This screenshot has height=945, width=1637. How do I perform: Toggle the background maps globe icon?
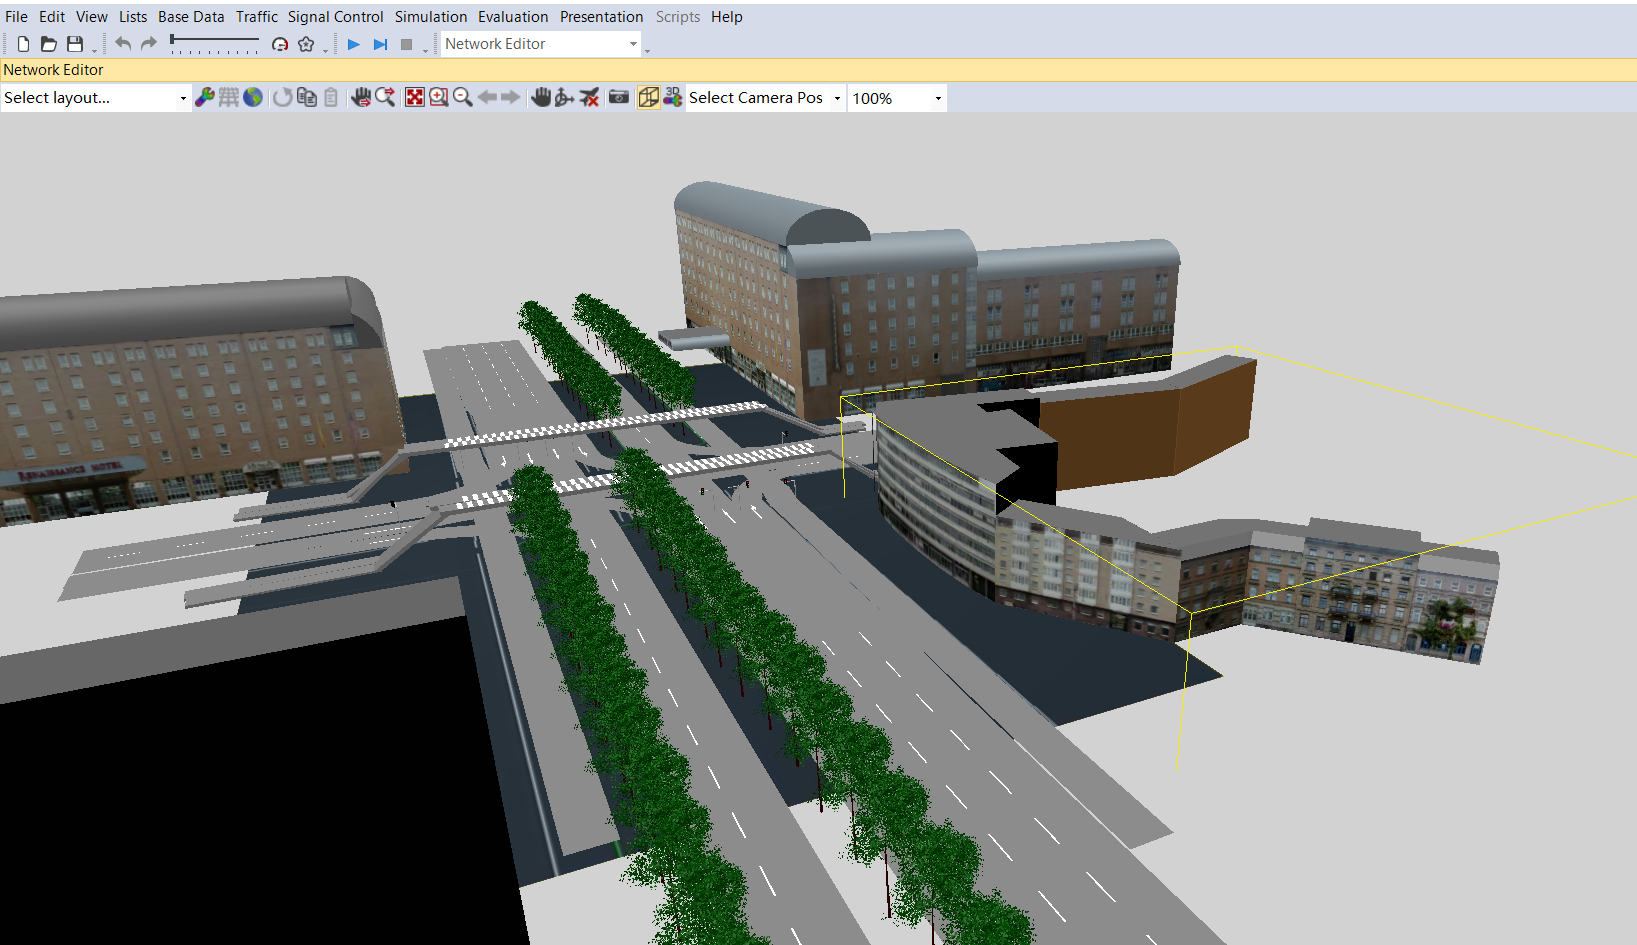point(253,97)
